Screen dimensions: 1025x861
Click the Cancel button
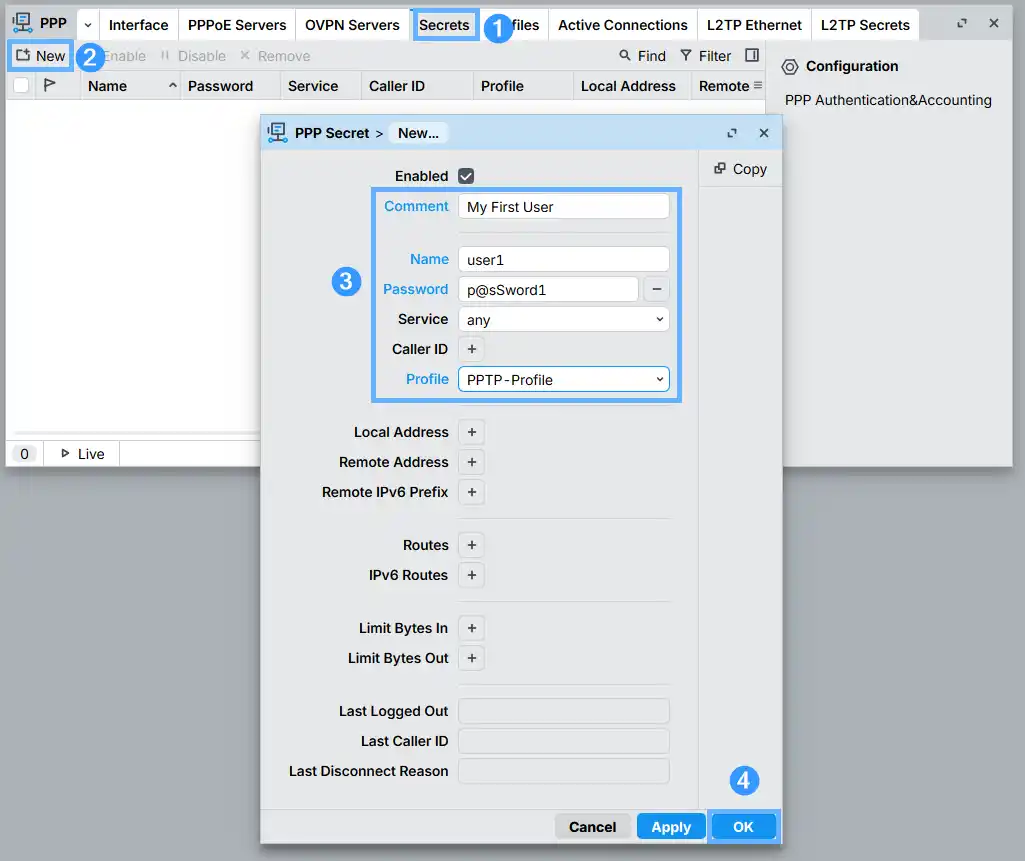tap(592, 827)
